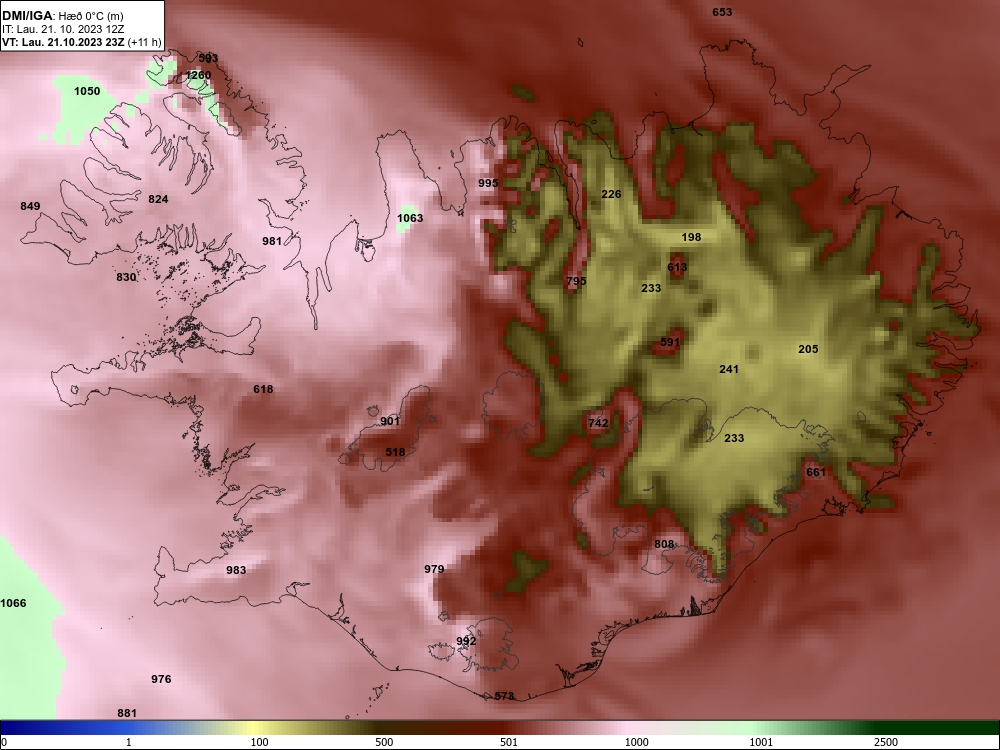Click the legend label 100
This screenshot has width=1000, height=750.
260,742
